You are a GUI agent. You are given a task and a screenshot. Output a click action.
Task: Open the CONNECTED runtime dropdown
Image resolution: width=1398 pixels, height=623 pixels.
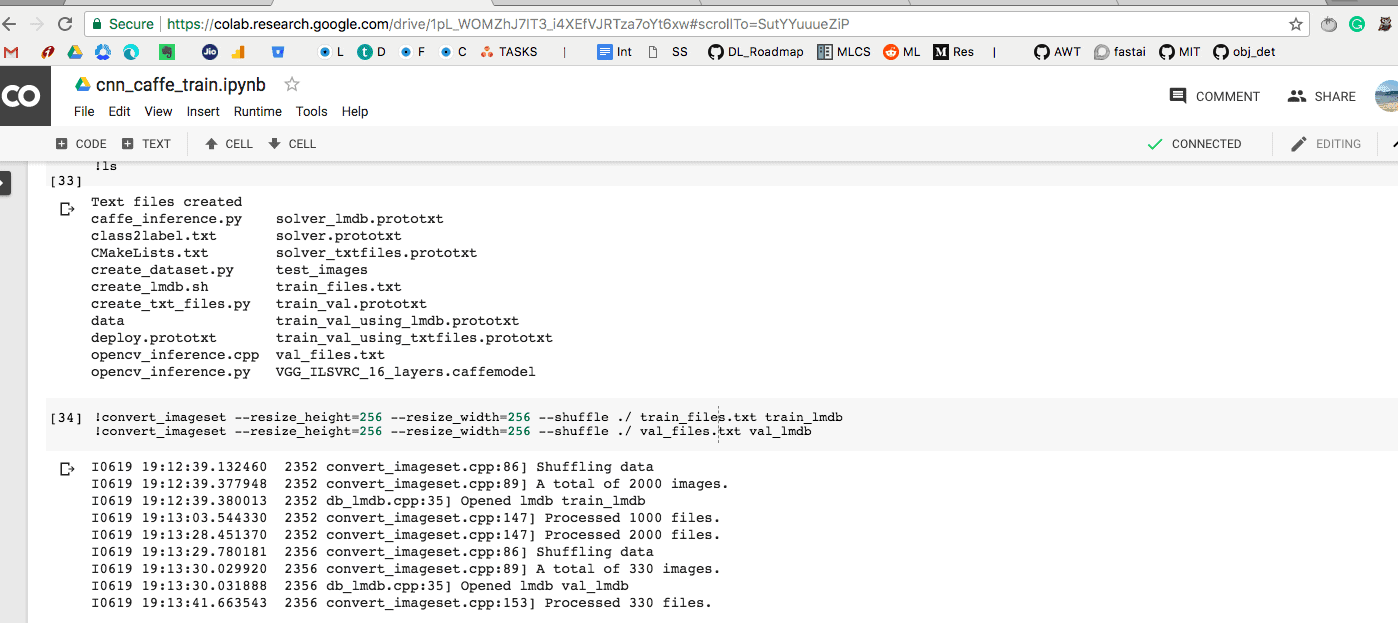(1194, 144)
